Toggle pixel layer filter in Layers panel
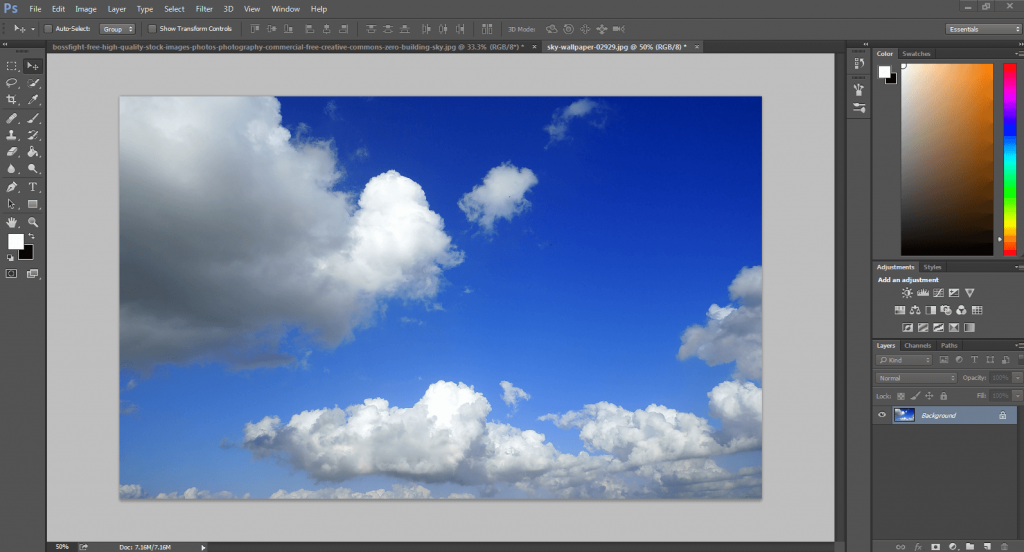Screen dimensions: 1024x552 (944, 360)
